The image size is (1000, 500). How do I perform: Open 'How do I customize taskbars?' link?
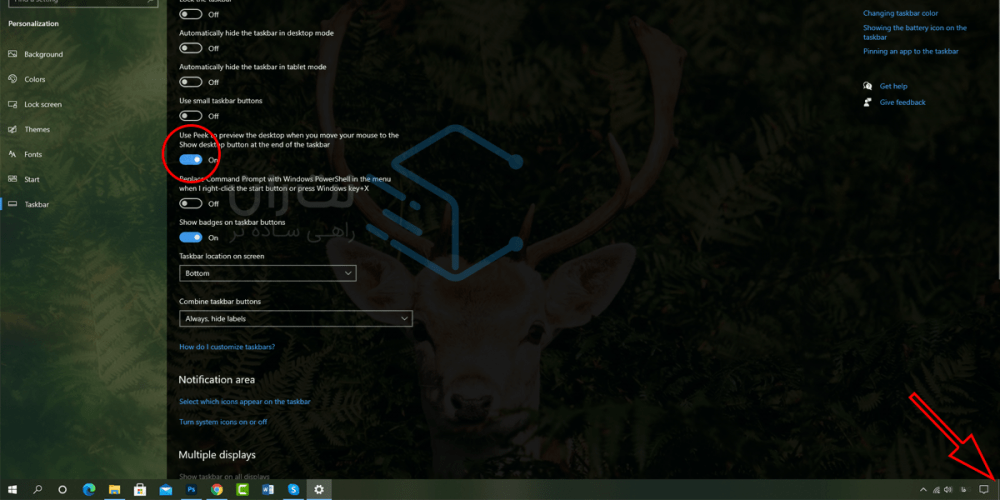point(227,346)
